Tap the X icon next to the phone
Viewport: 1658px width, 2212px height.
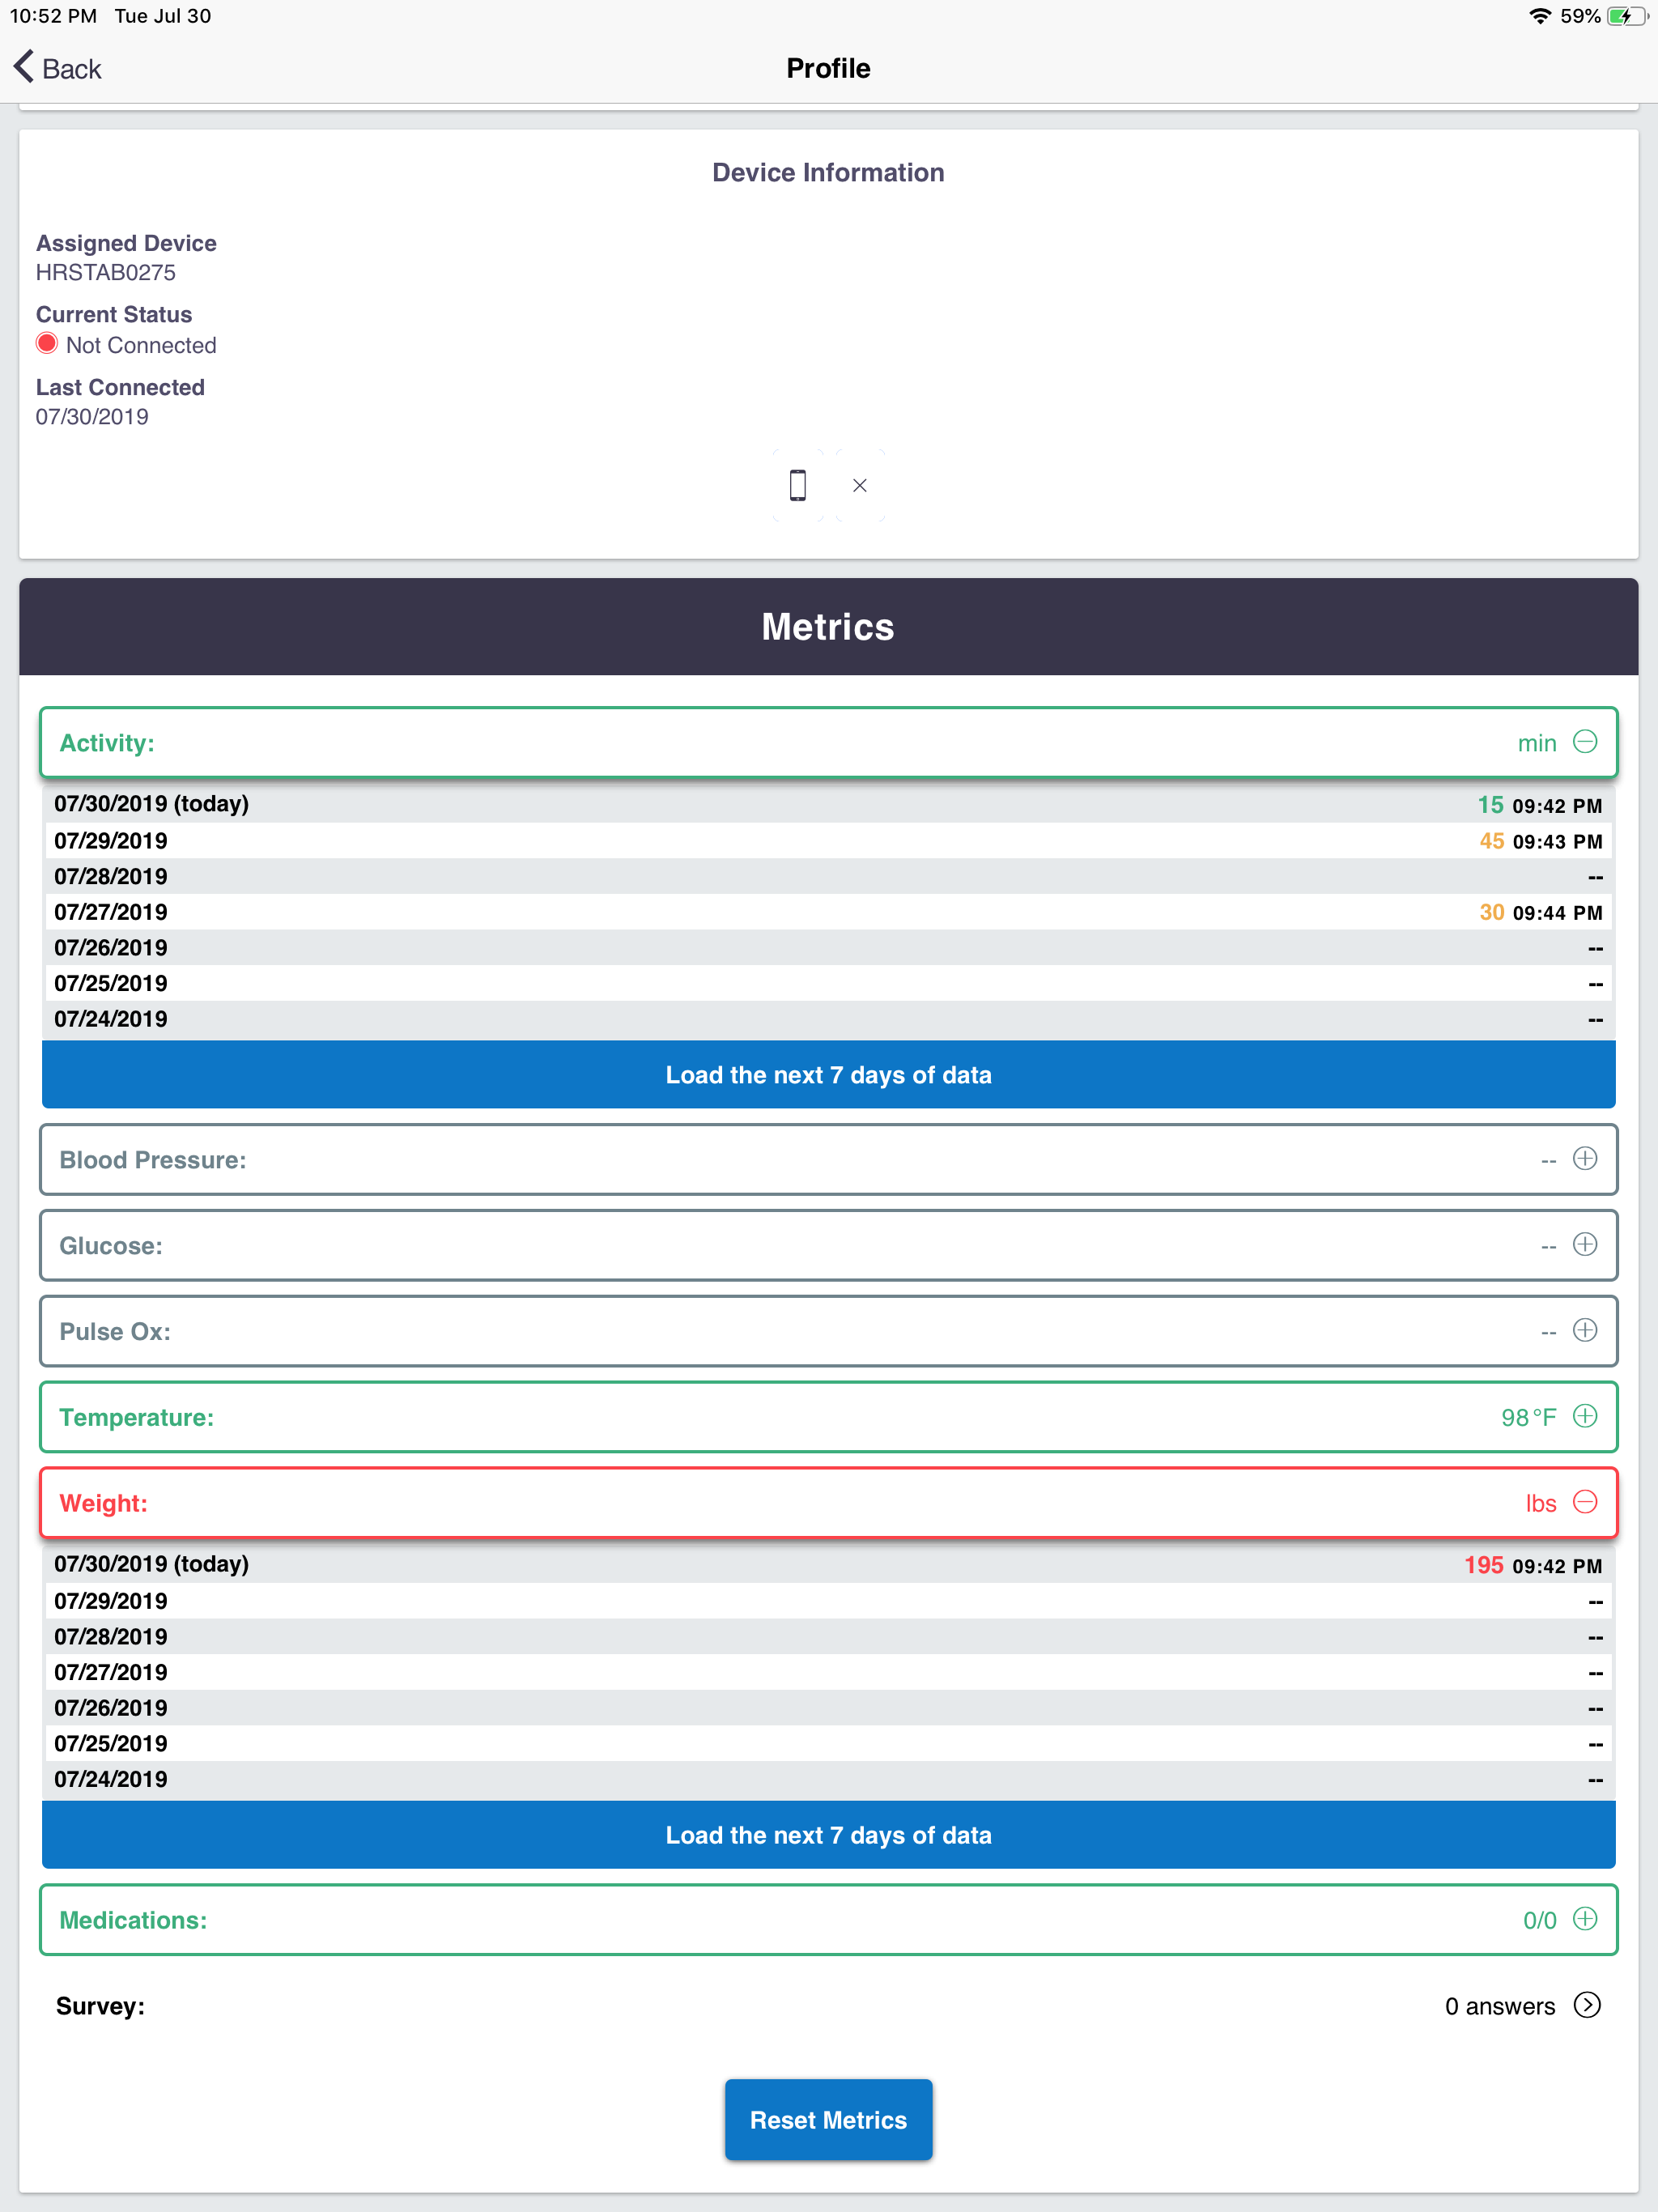click(x=859, y=486)
